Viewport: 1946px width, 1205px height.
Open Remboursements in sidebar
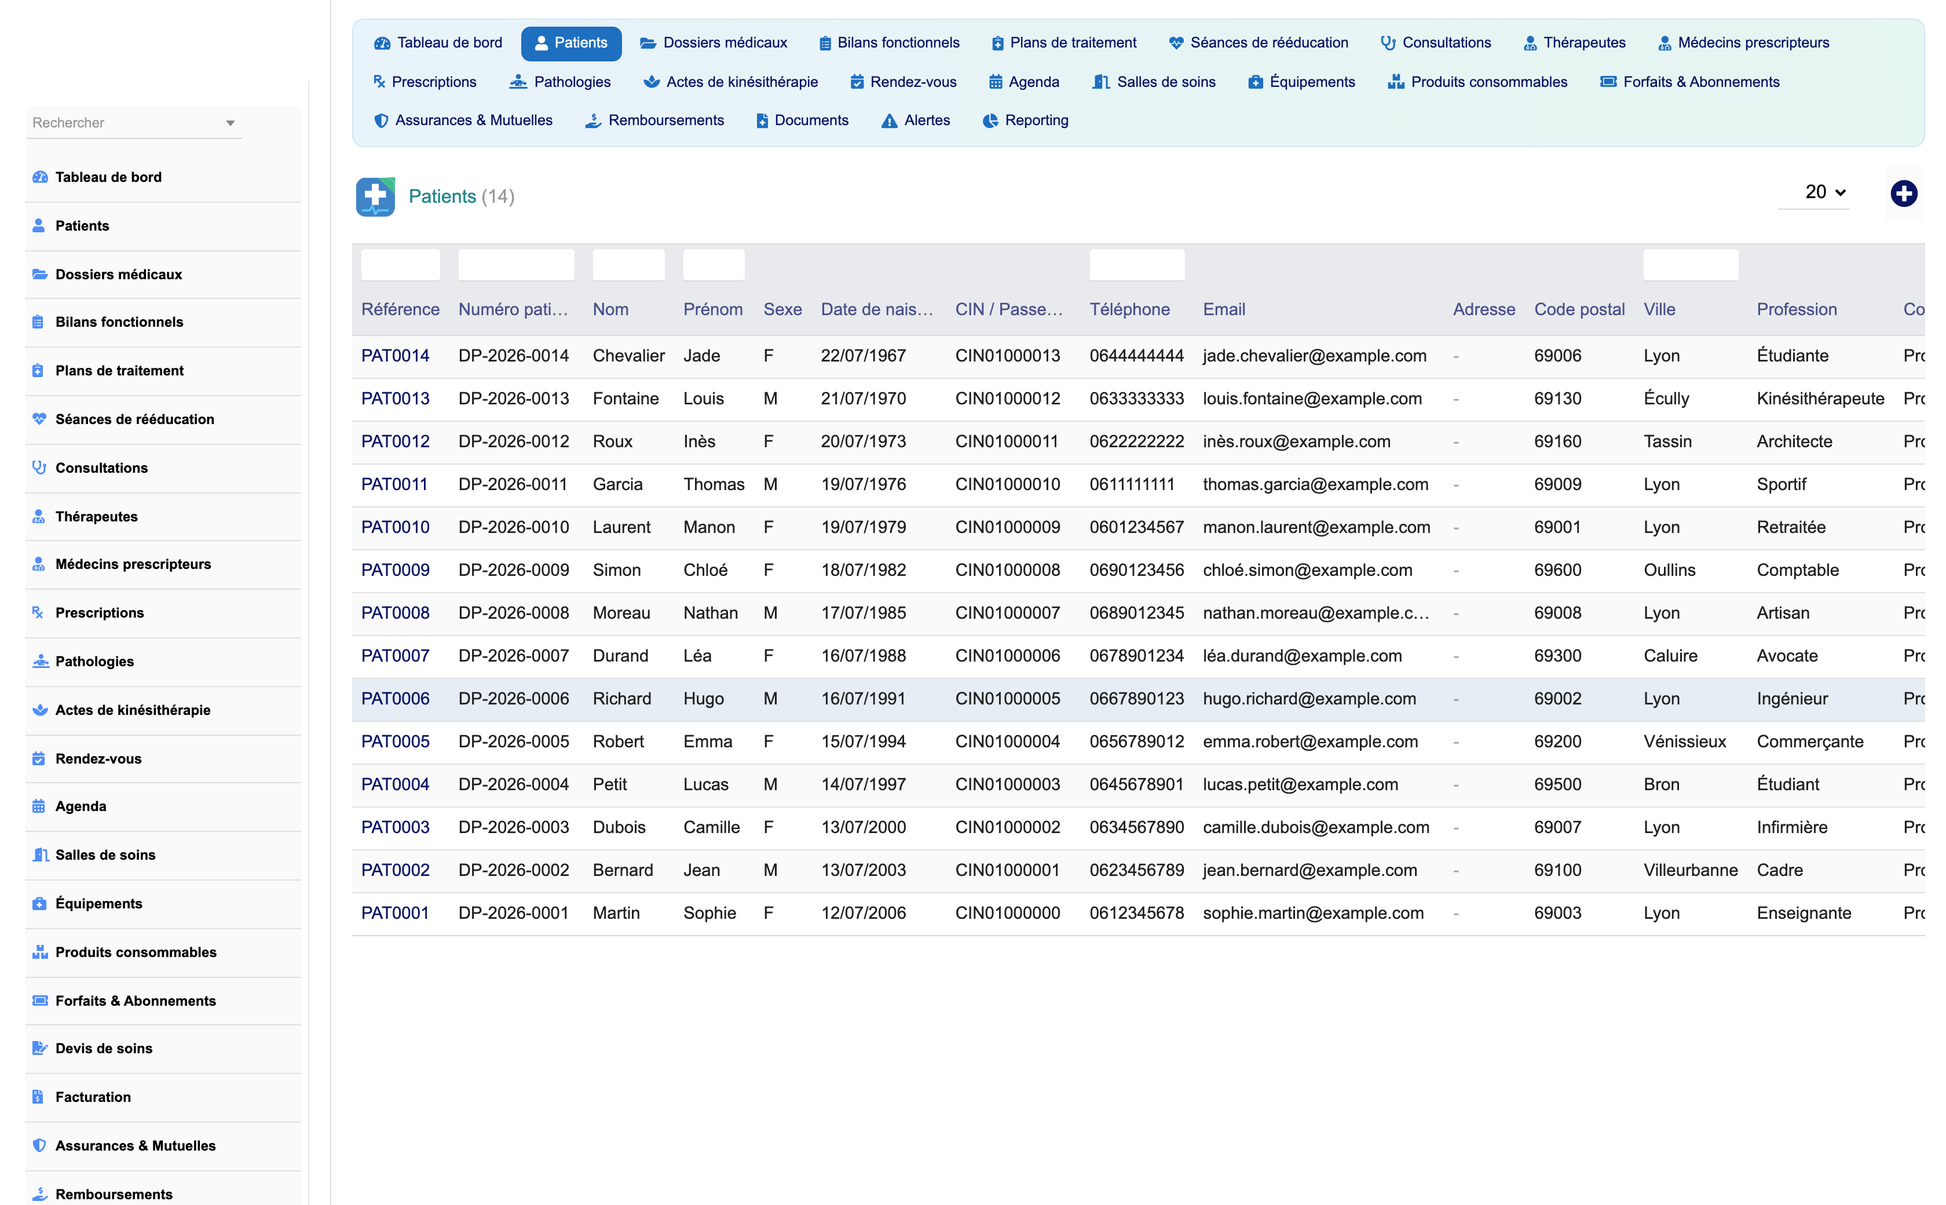(114, 1194)
